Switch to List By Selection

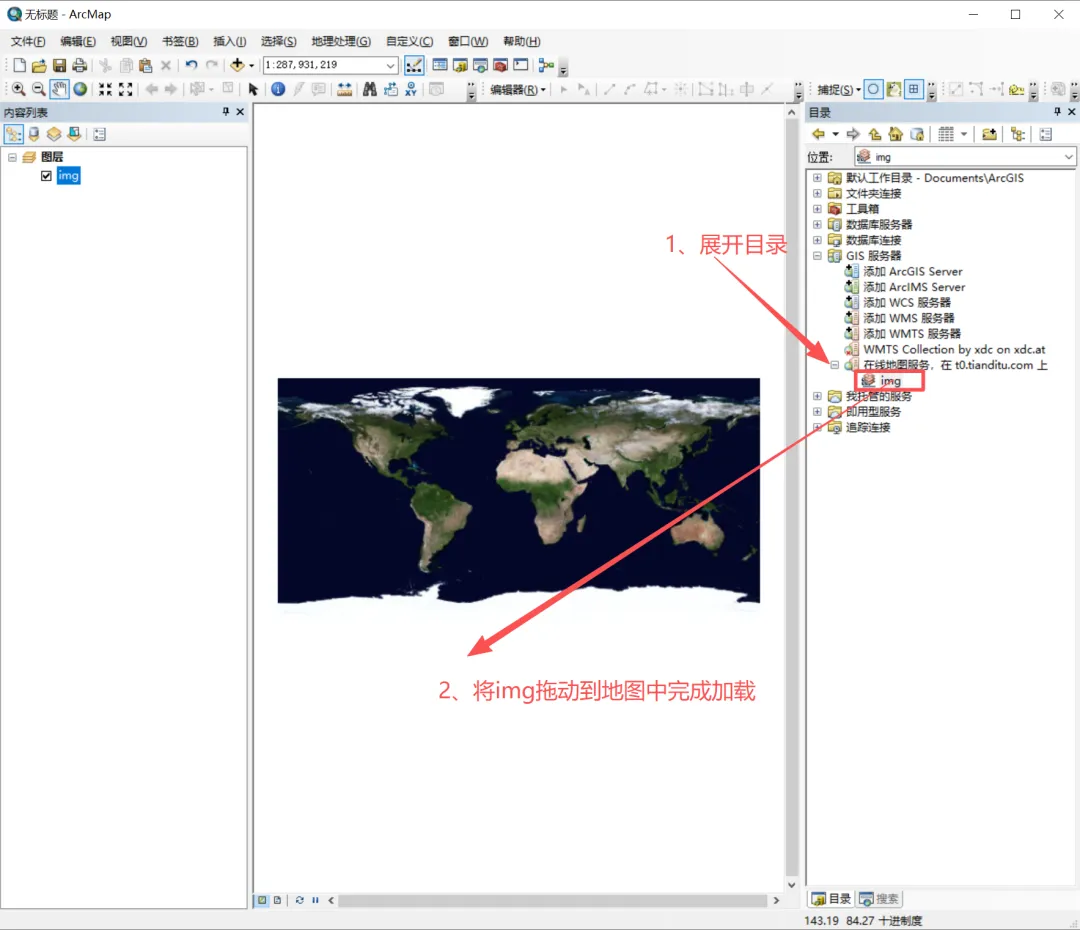(74, 134)
